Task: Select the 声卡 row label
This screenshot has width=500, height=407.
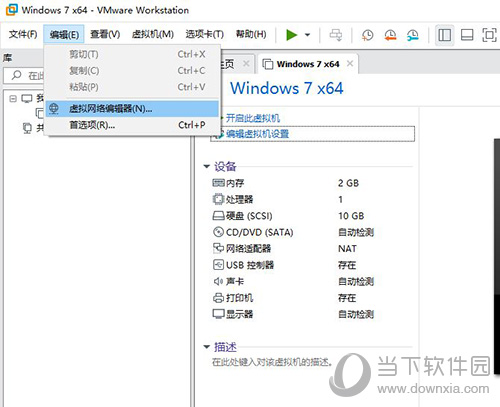Action: [235, 282]
